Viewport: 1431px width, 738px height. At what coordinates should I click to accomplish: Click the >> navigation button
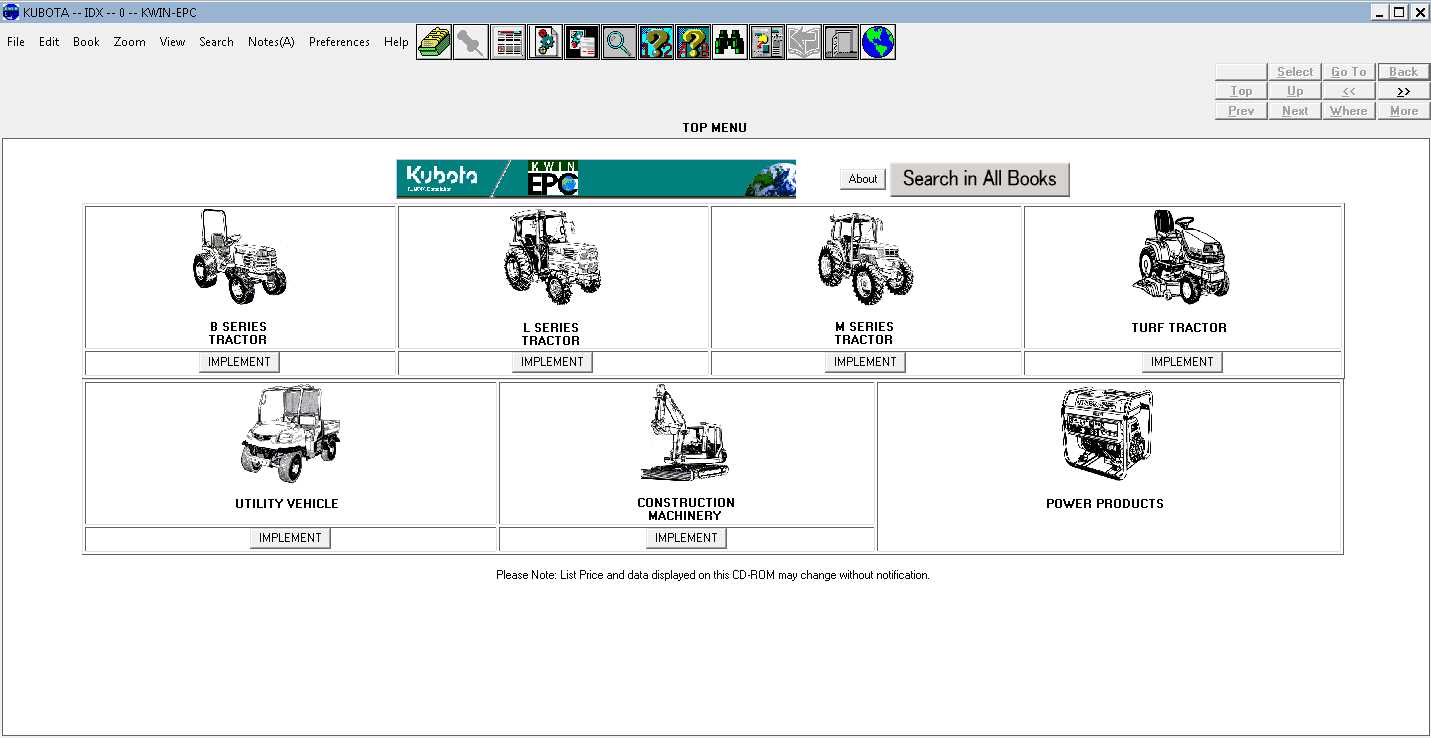[1403, 91]
